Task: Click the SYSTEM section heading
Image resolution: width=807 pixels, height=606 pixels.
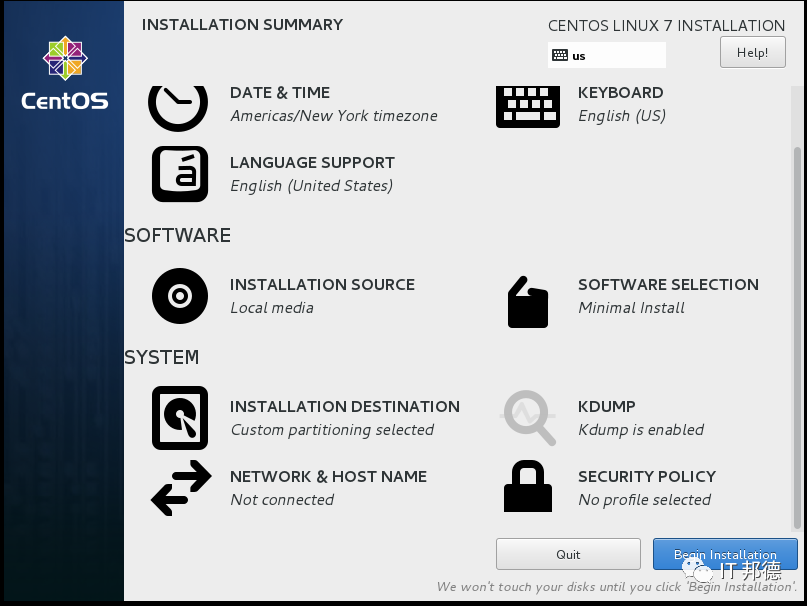Action: click(x=162, y=357)
